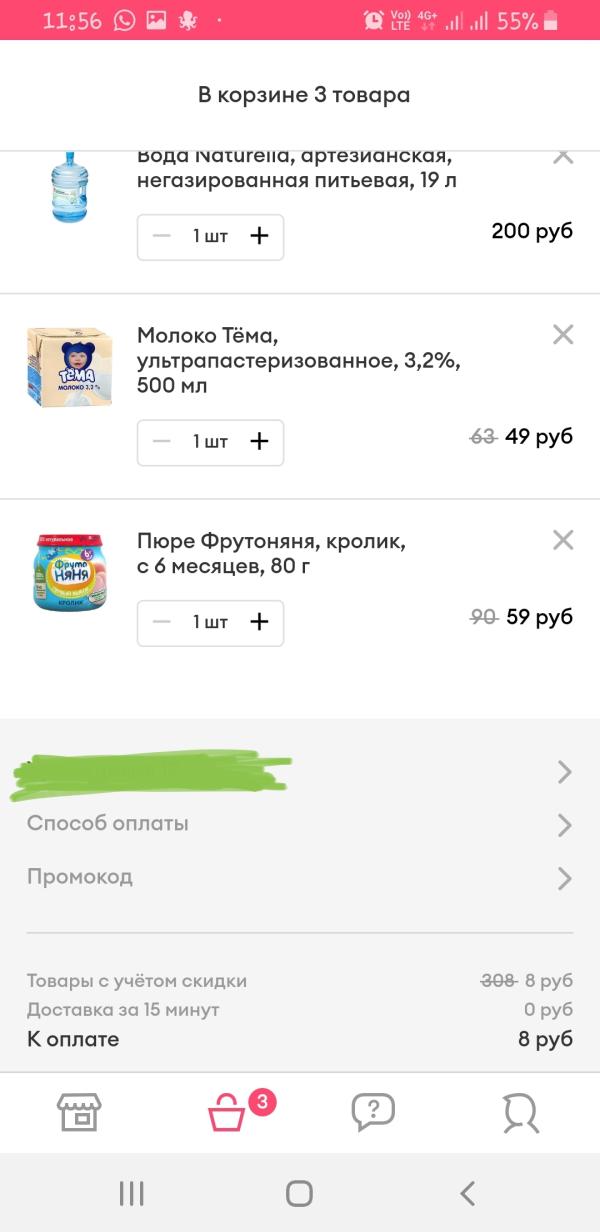Tap the Фрутоняня puree jar thumbnail
This screenshot has width=600, height=1232.
[69, 572]
